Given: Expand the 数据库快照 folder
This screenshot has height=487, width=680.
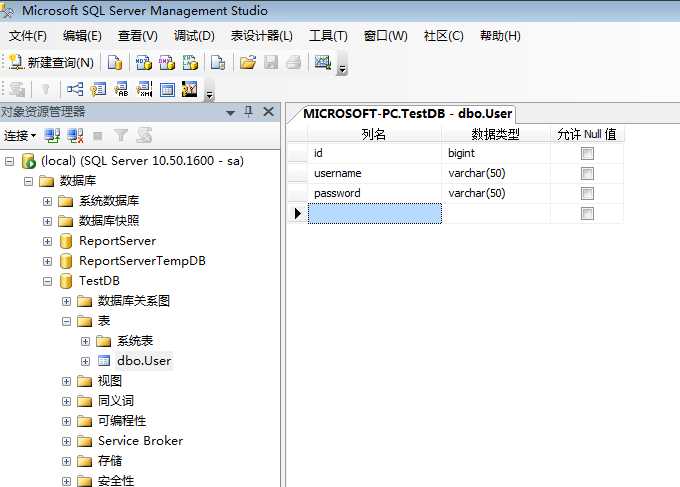Looking at the screenshot, I should (x=48, y=222).
